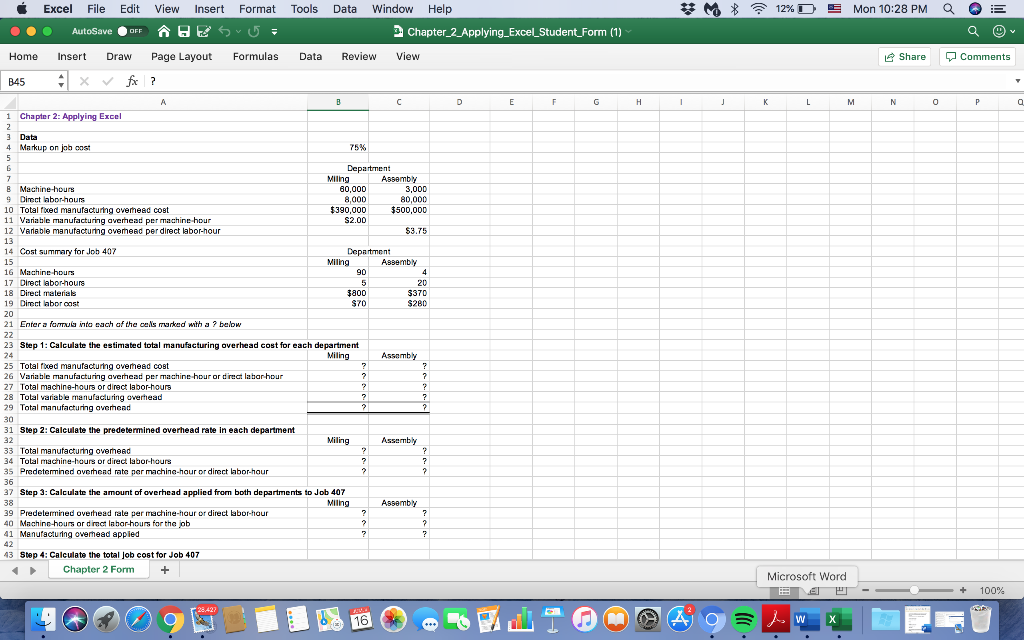The image size is (1024, 640).
Task: Open Google Chrome from the dock
Action: [170, 619]
